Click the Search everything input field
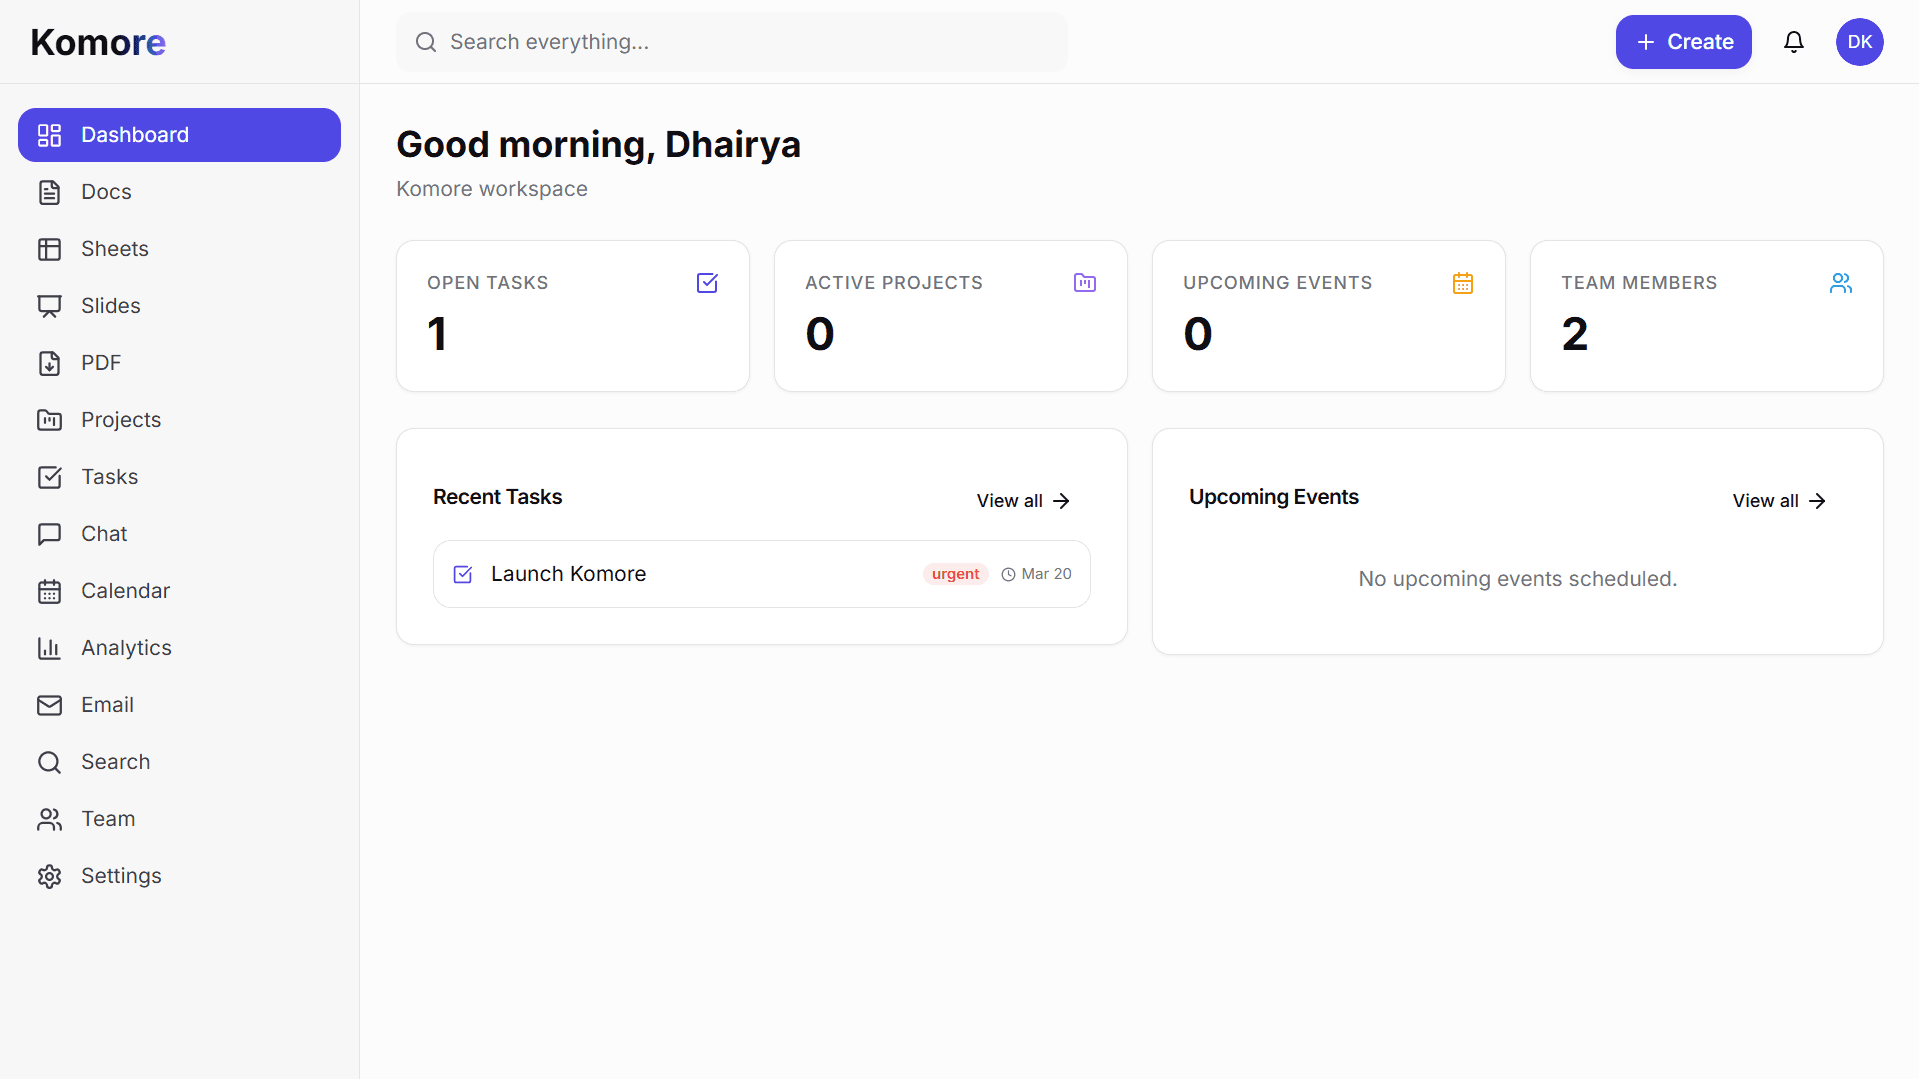The height and width of the screenshot is (1079, 1919). 732,41
